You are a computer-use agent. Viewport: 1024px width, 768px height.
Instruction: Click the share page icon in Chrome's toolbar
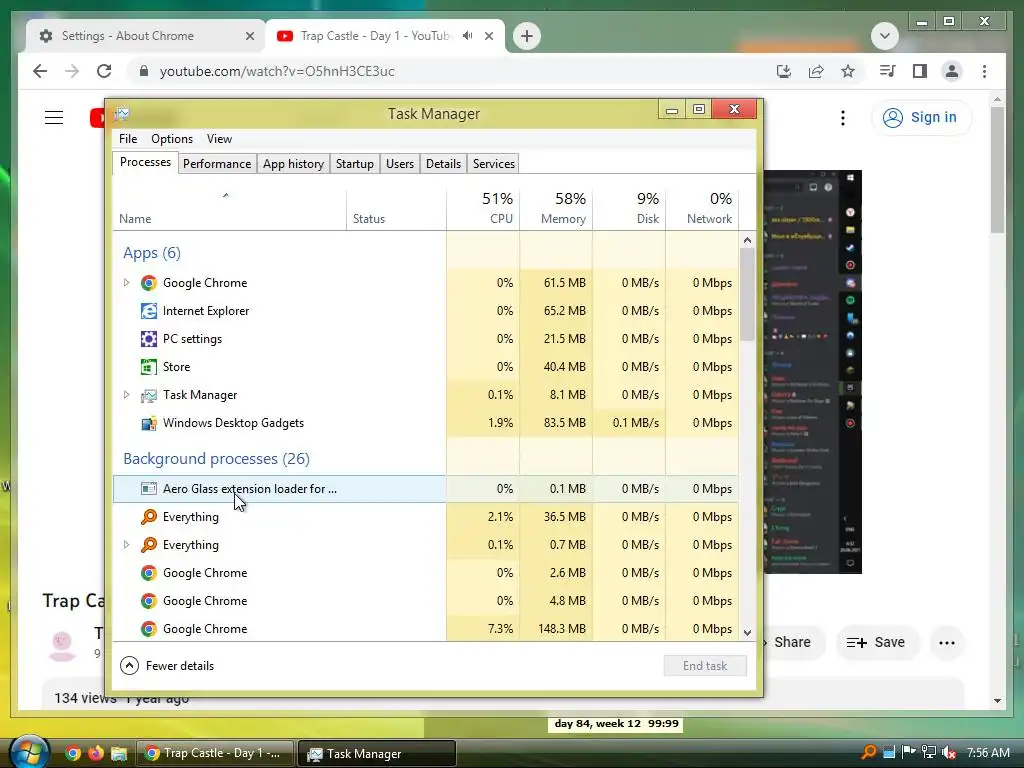pos(816,71)
